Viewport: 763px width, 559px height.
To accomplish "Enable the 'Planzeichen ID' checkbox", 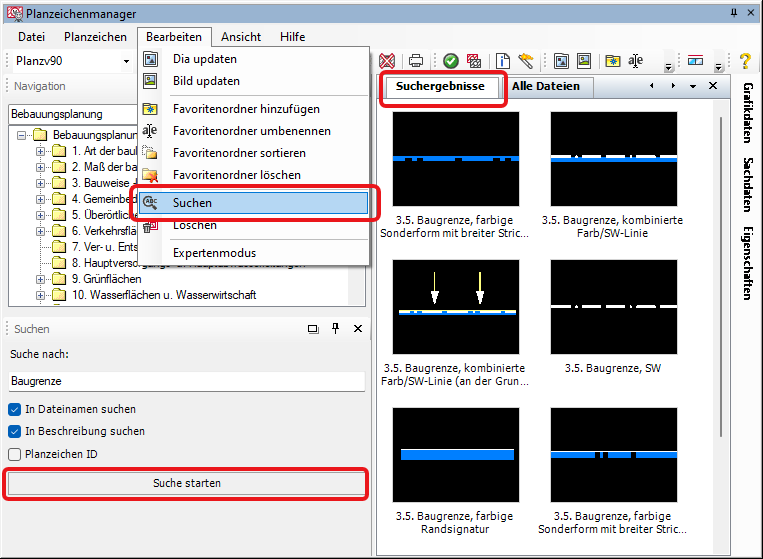I will [x=15, y=454].
